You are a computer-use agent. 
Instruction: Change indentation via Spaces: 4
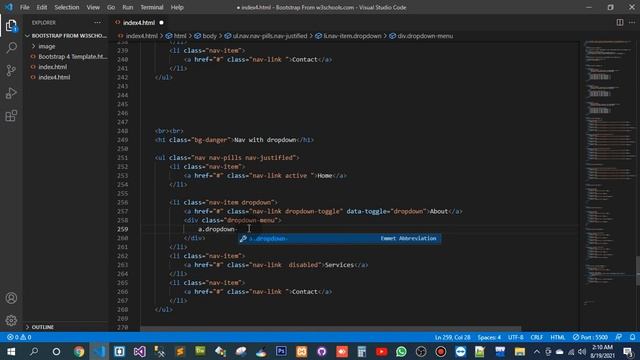(x=489, y=337)
